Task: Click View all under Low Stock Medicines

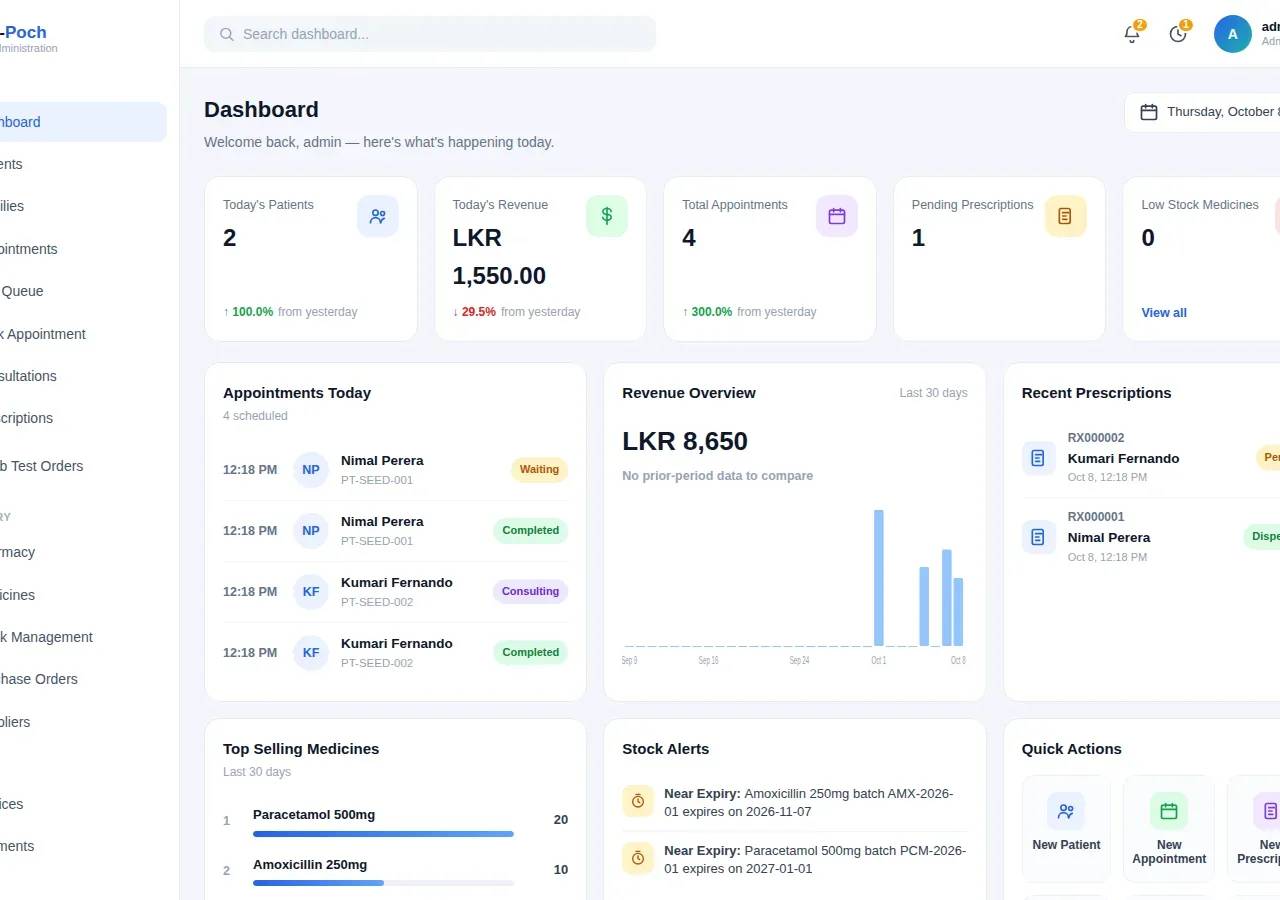Action: coord(1164,313)
